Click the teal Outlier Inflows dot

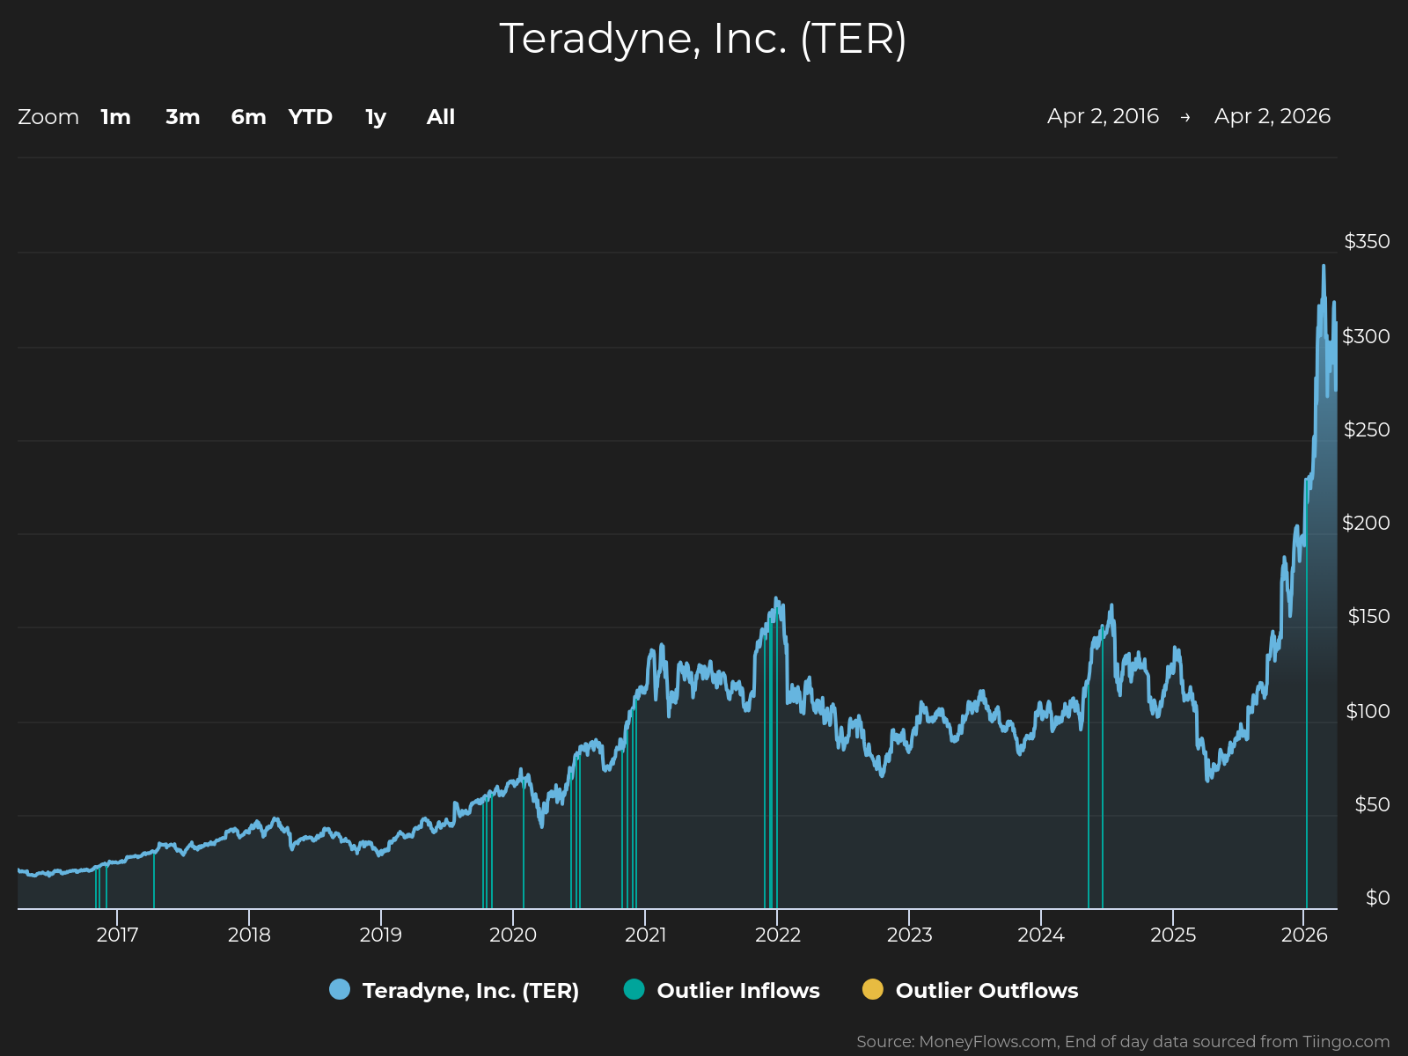(634, 990)
